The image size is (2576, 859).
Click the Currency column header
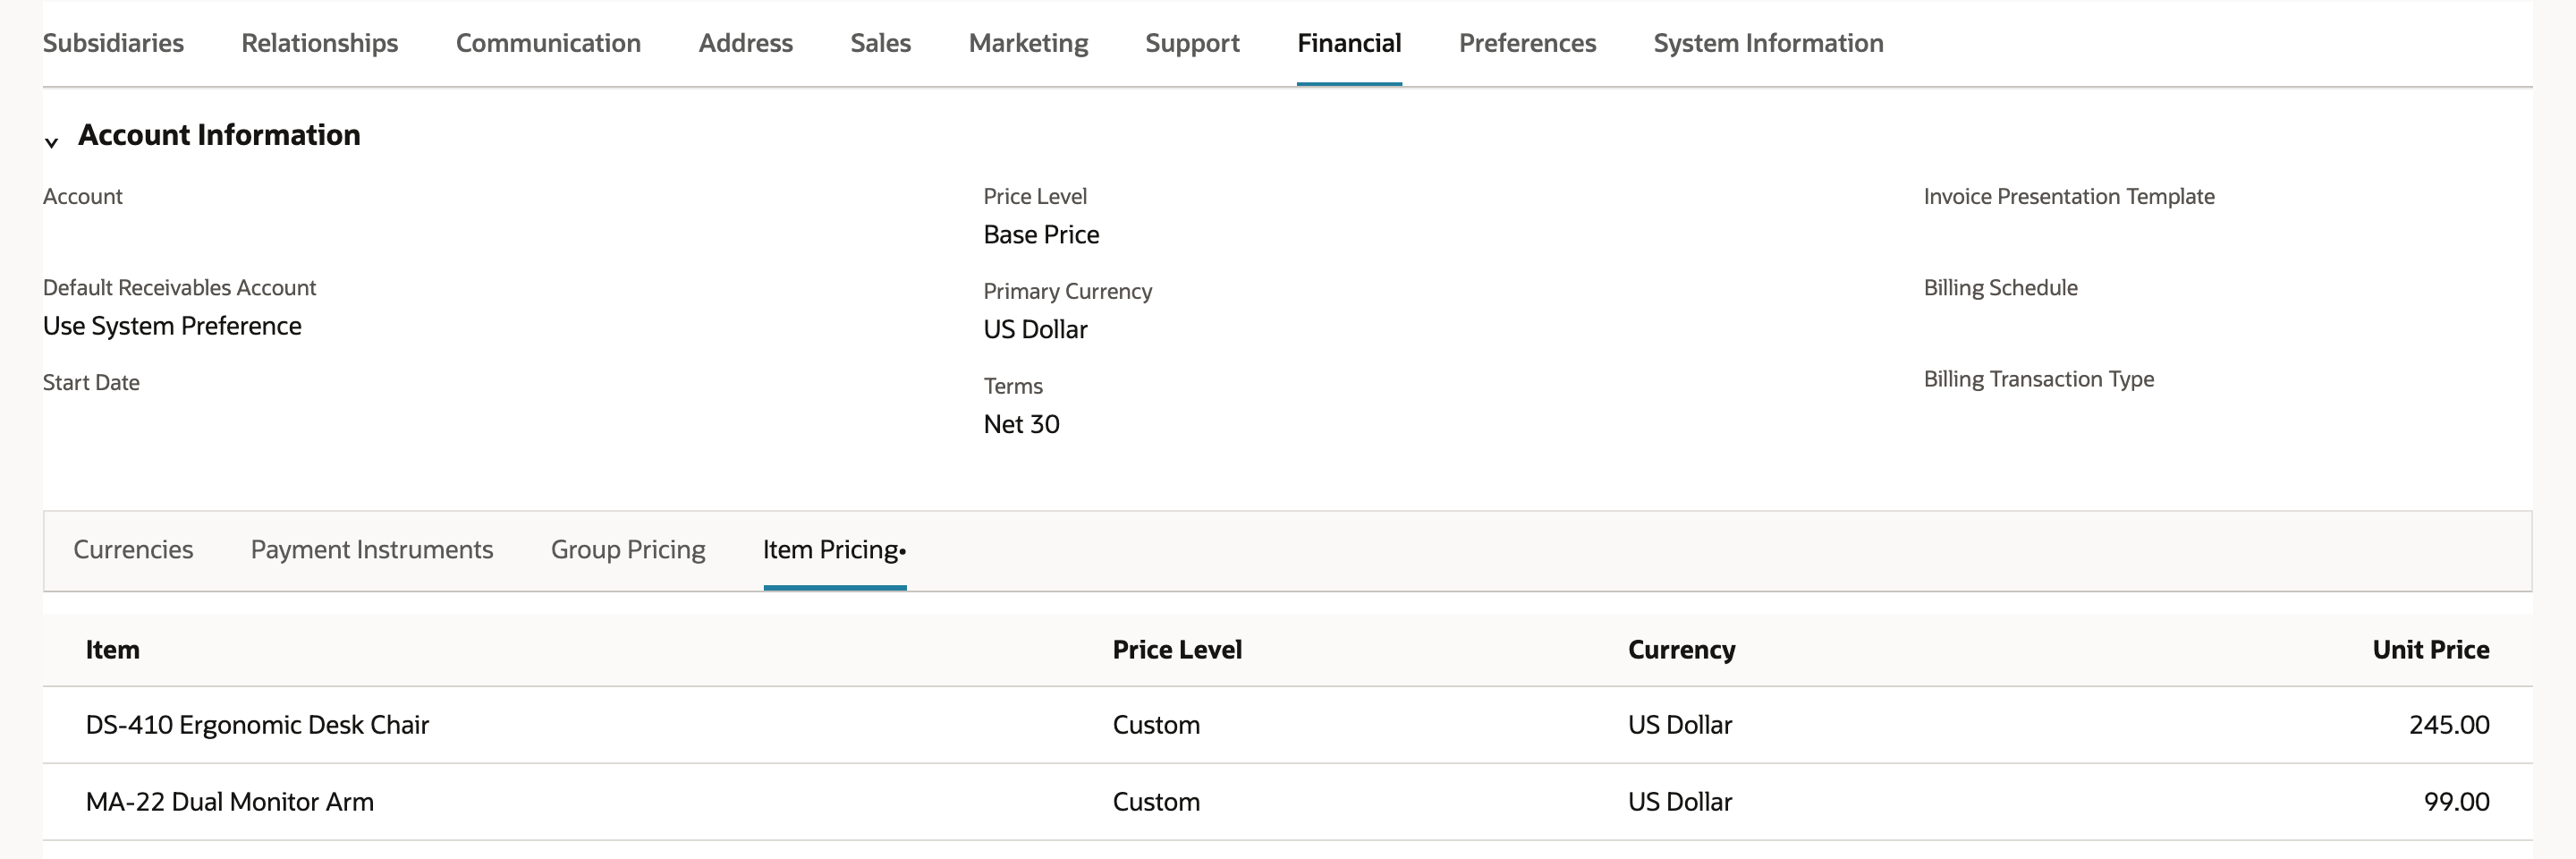[1682, 649]
